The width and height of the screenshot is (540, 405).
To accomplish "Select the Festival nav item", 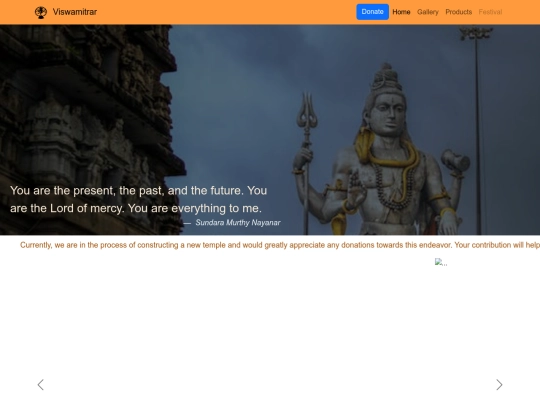I will tap(490, 12).
